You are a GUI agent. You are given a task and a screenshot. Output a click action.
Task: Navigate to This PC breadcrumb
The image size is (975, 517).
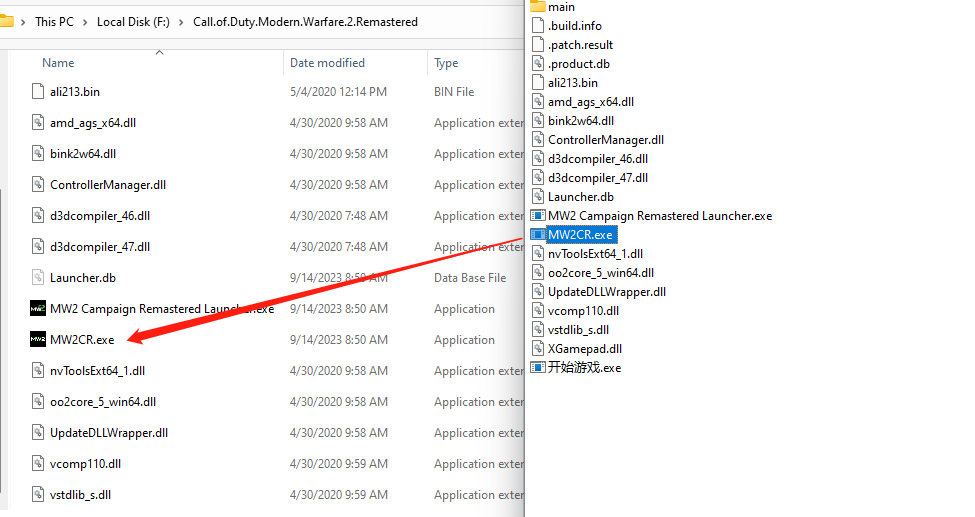[x=54, y=22]
